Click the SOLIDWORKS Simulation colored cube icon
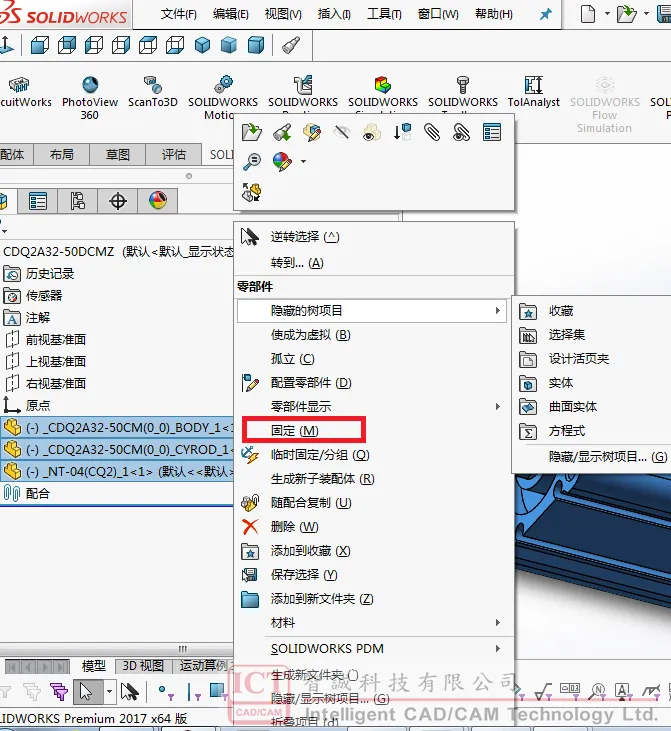This screenshot has height=731, width=671. [x=382, y=85]
